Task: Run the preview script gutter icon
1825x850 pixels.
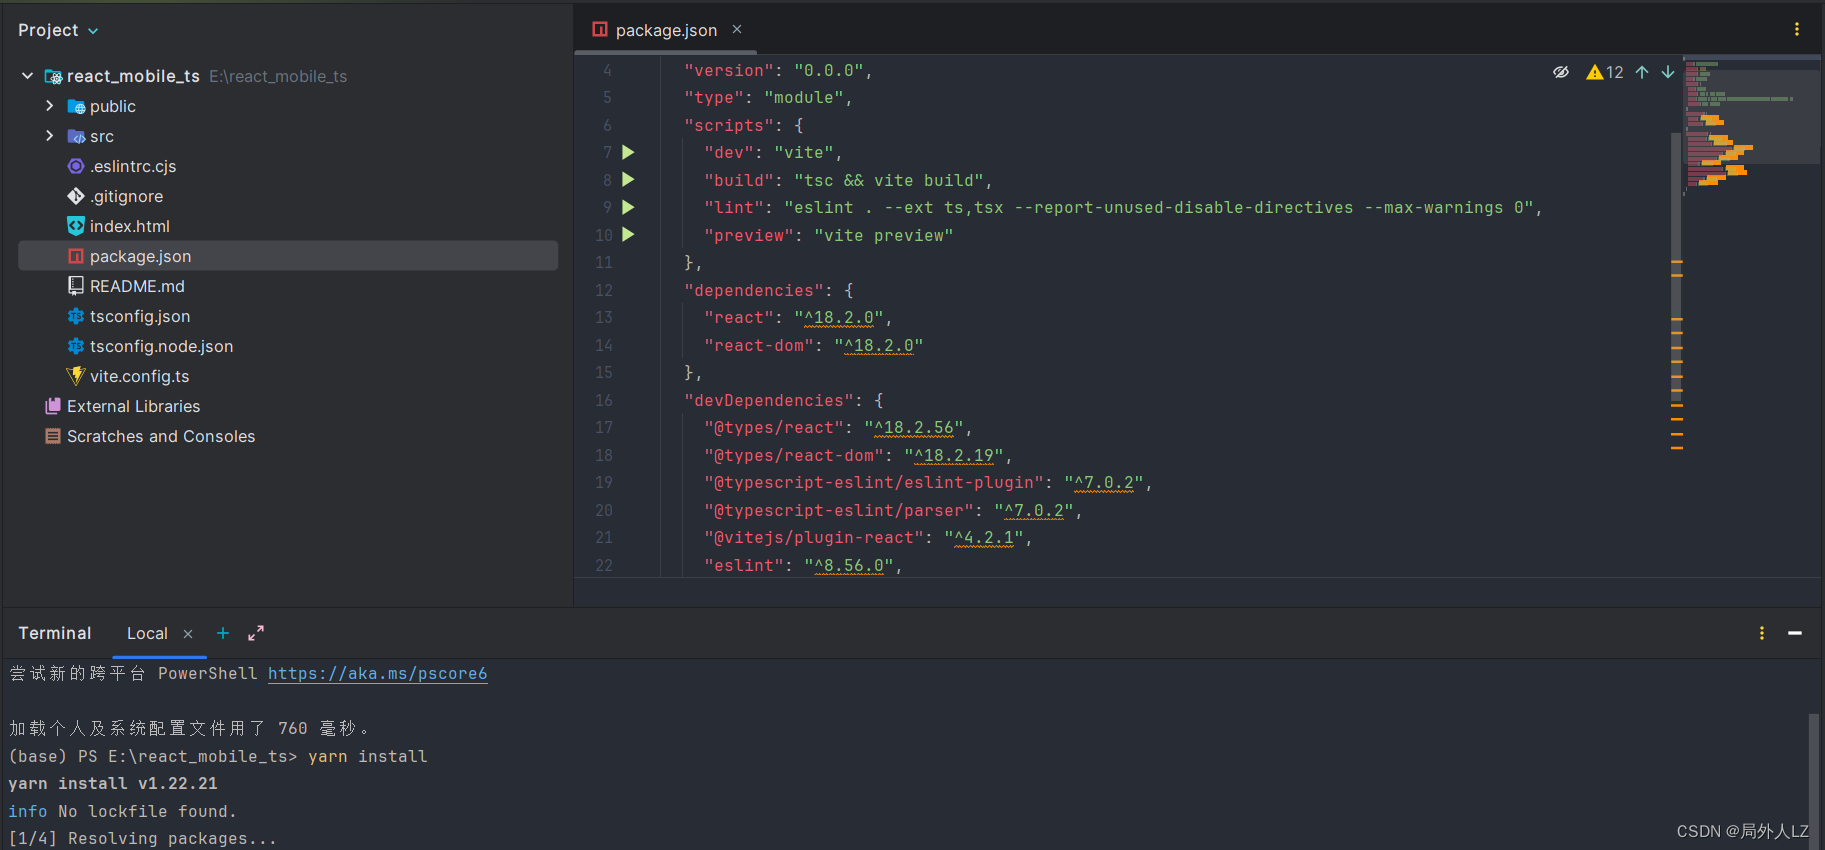Action: tap(628, 235)
